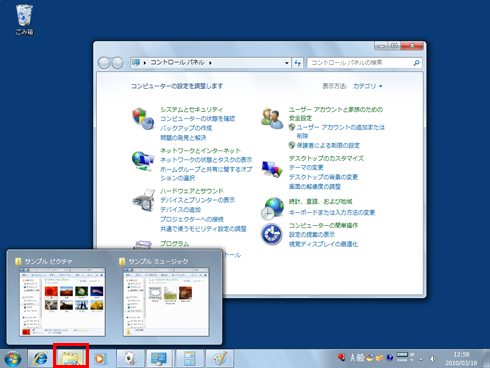Open the Recycle Bin (ごみ箱) on desktop
Screen dimensions: 490x368
pos(24,20)
